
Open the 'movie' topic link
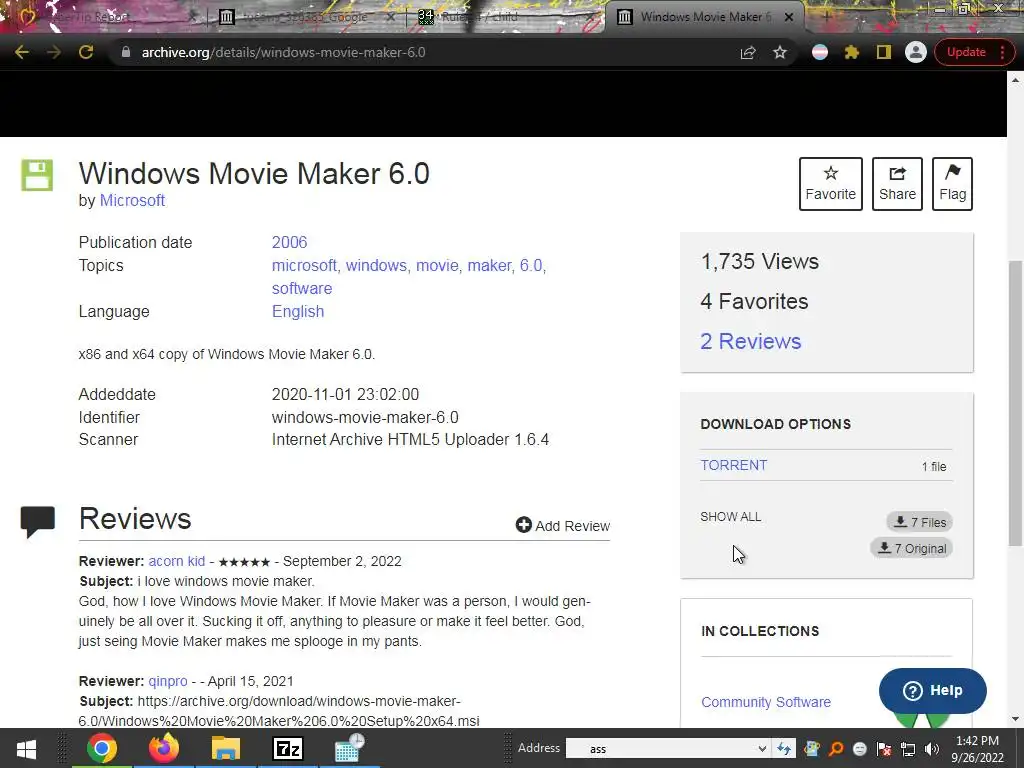click(x=438, y=266)
